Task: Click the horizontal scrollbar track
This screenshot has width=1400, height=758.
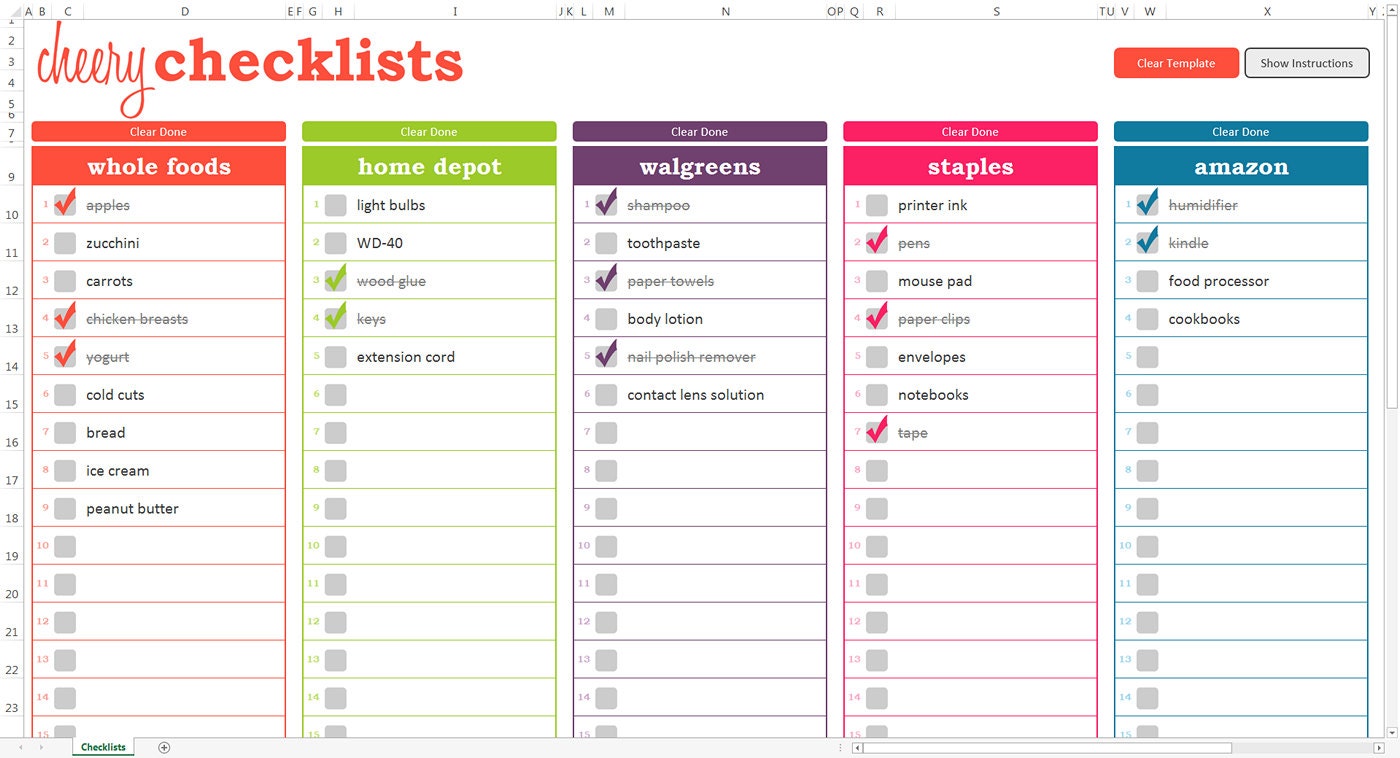Action: tap(1300, 747)
